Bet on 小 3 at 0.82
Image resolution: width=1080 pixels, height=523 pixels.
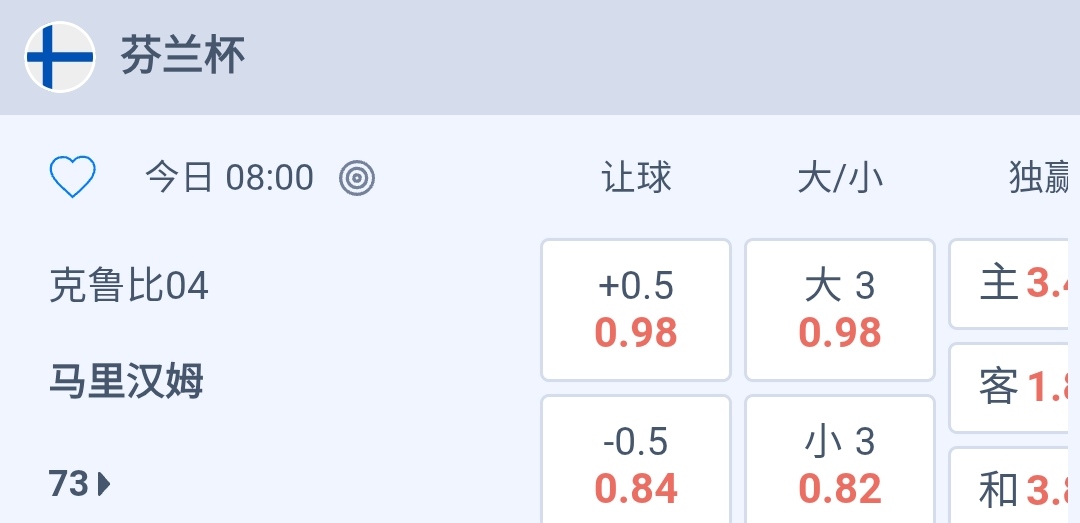(x=840, y=465)
